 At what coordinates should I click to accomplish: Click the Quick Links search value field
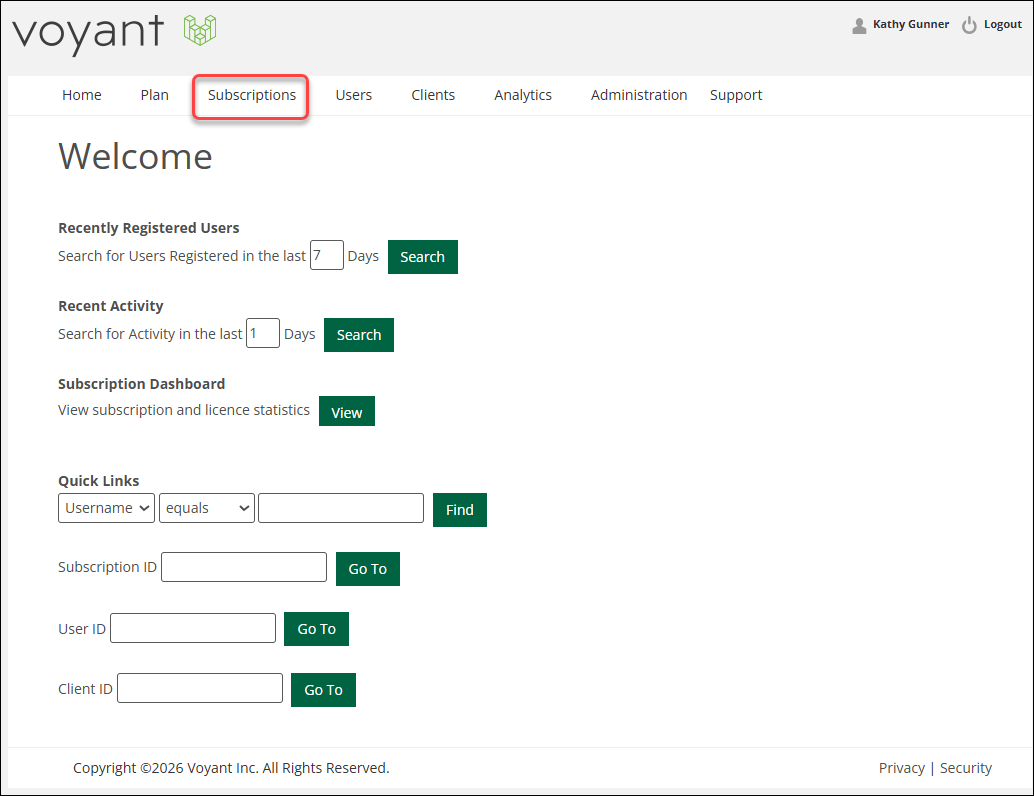tap(341, 508)
